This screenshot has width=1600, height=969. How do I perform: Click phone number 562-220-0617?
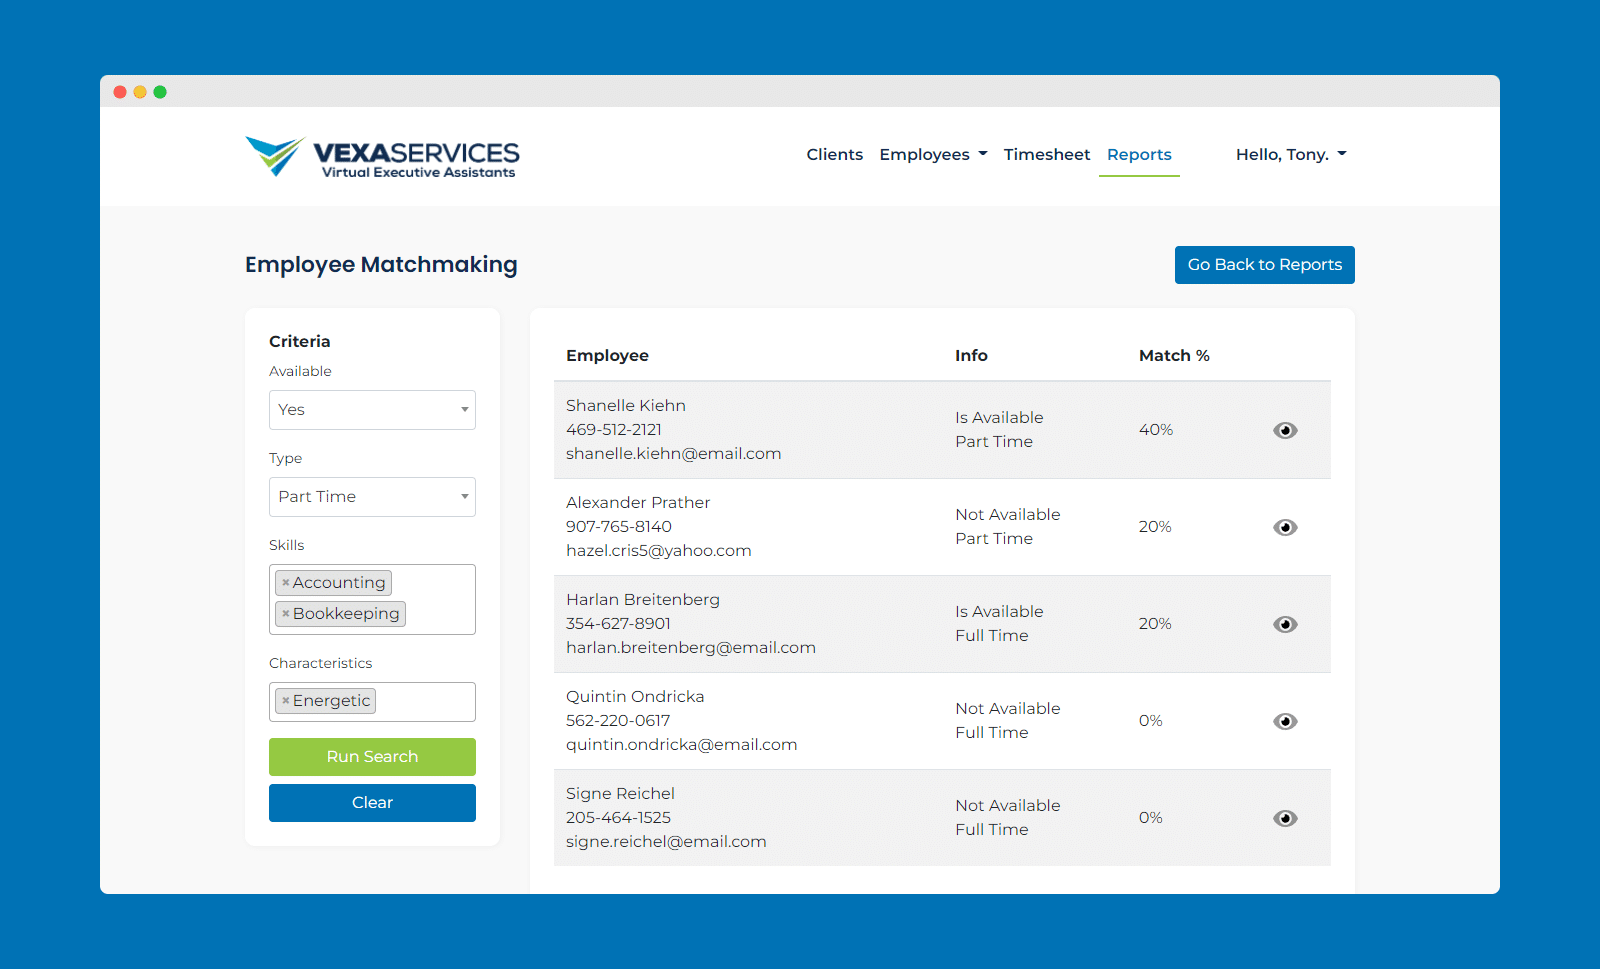pos(618,721)
